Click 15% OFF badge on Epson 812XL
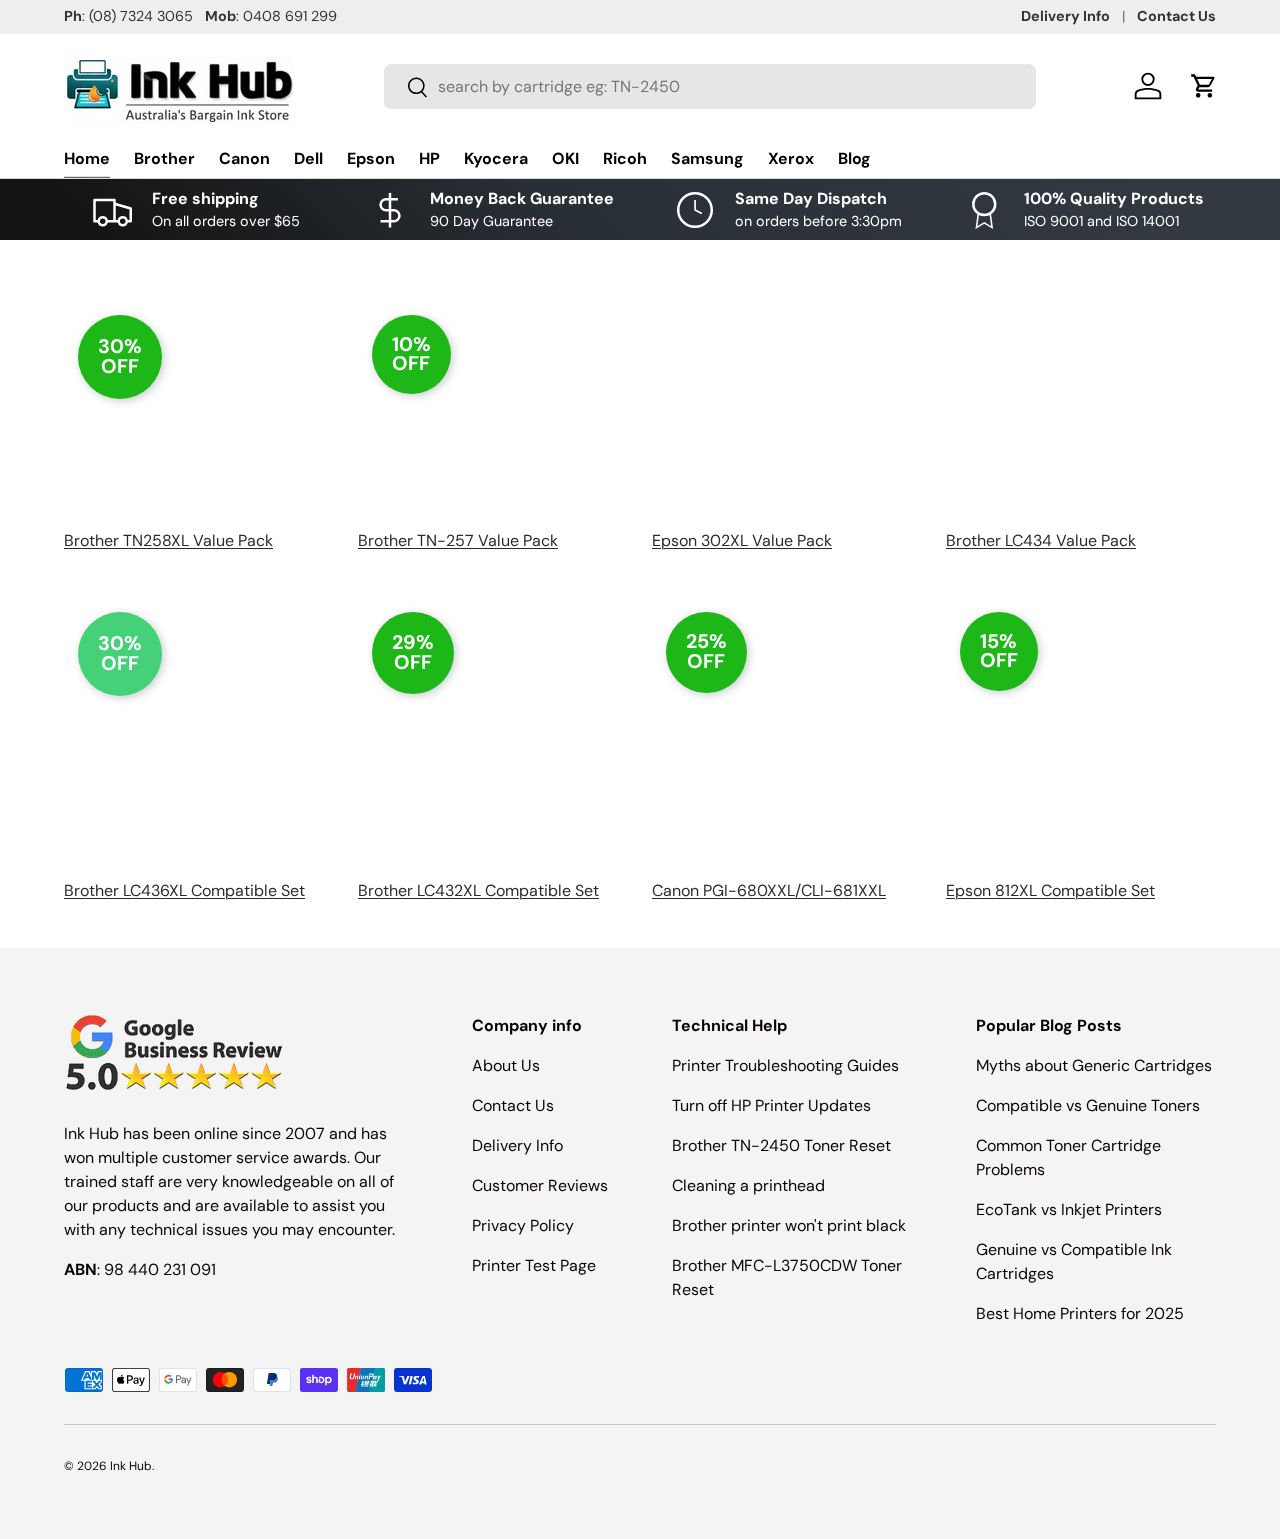Image resolution: width=1280 pixels, height=1539 pixels. click(x=999, y=651)
